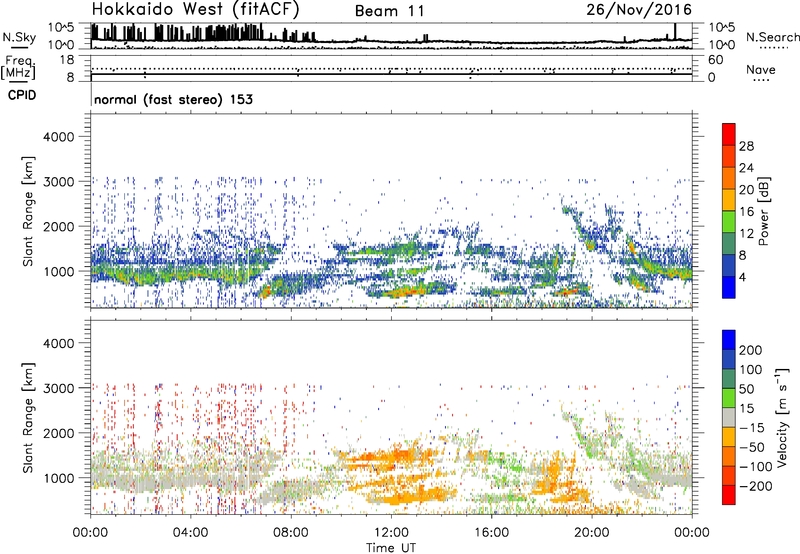Viewport: 800px width, 554px height.
Task: Pick the red segment of Velocity color bar
Action: click(729, 495)
